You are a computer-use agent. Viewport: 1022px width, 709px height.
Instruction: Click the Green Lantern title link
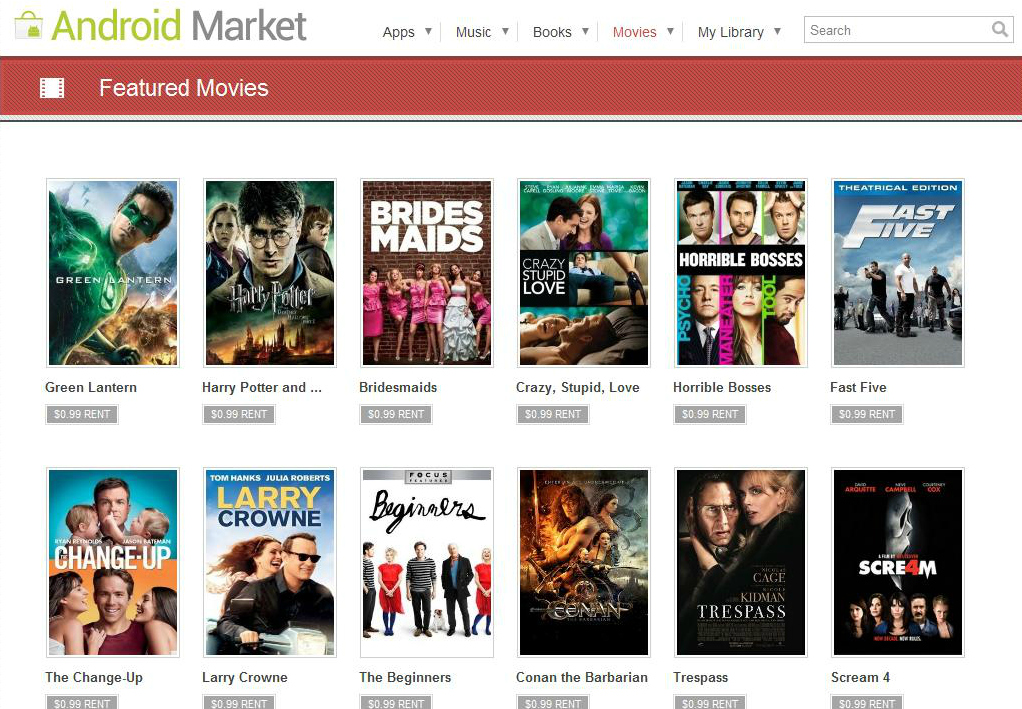[91, 387]
